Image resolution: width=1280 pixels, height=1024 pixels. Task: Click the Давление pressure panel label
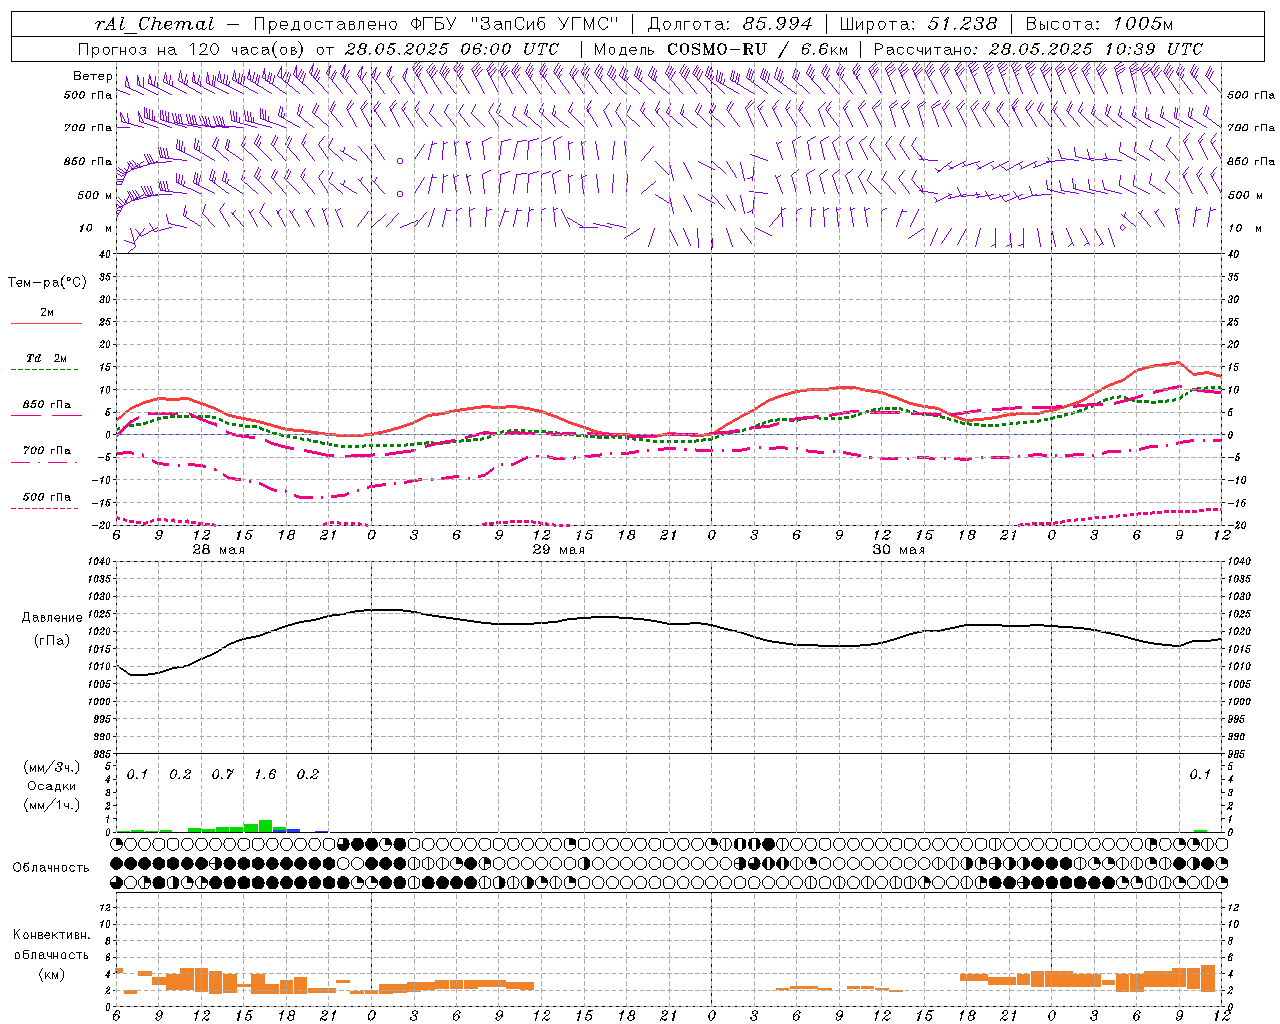(x=51, y=618)
